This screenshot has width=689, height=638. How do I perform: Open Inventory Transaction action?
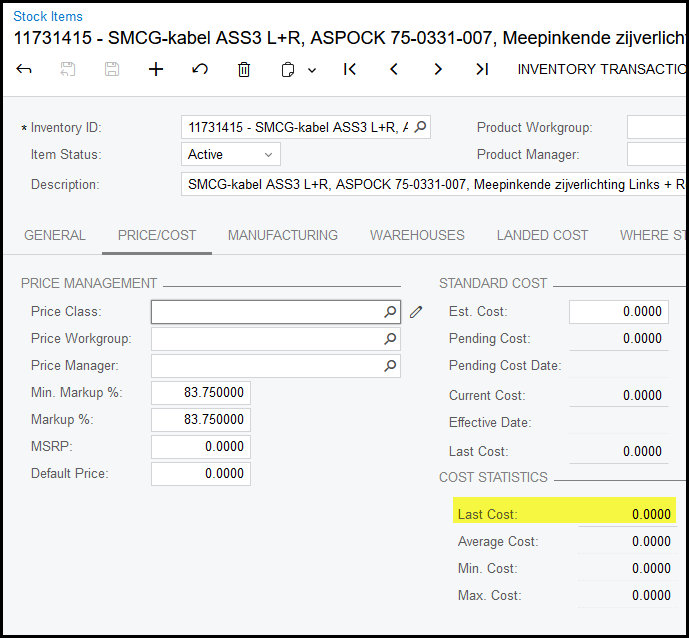600,69
